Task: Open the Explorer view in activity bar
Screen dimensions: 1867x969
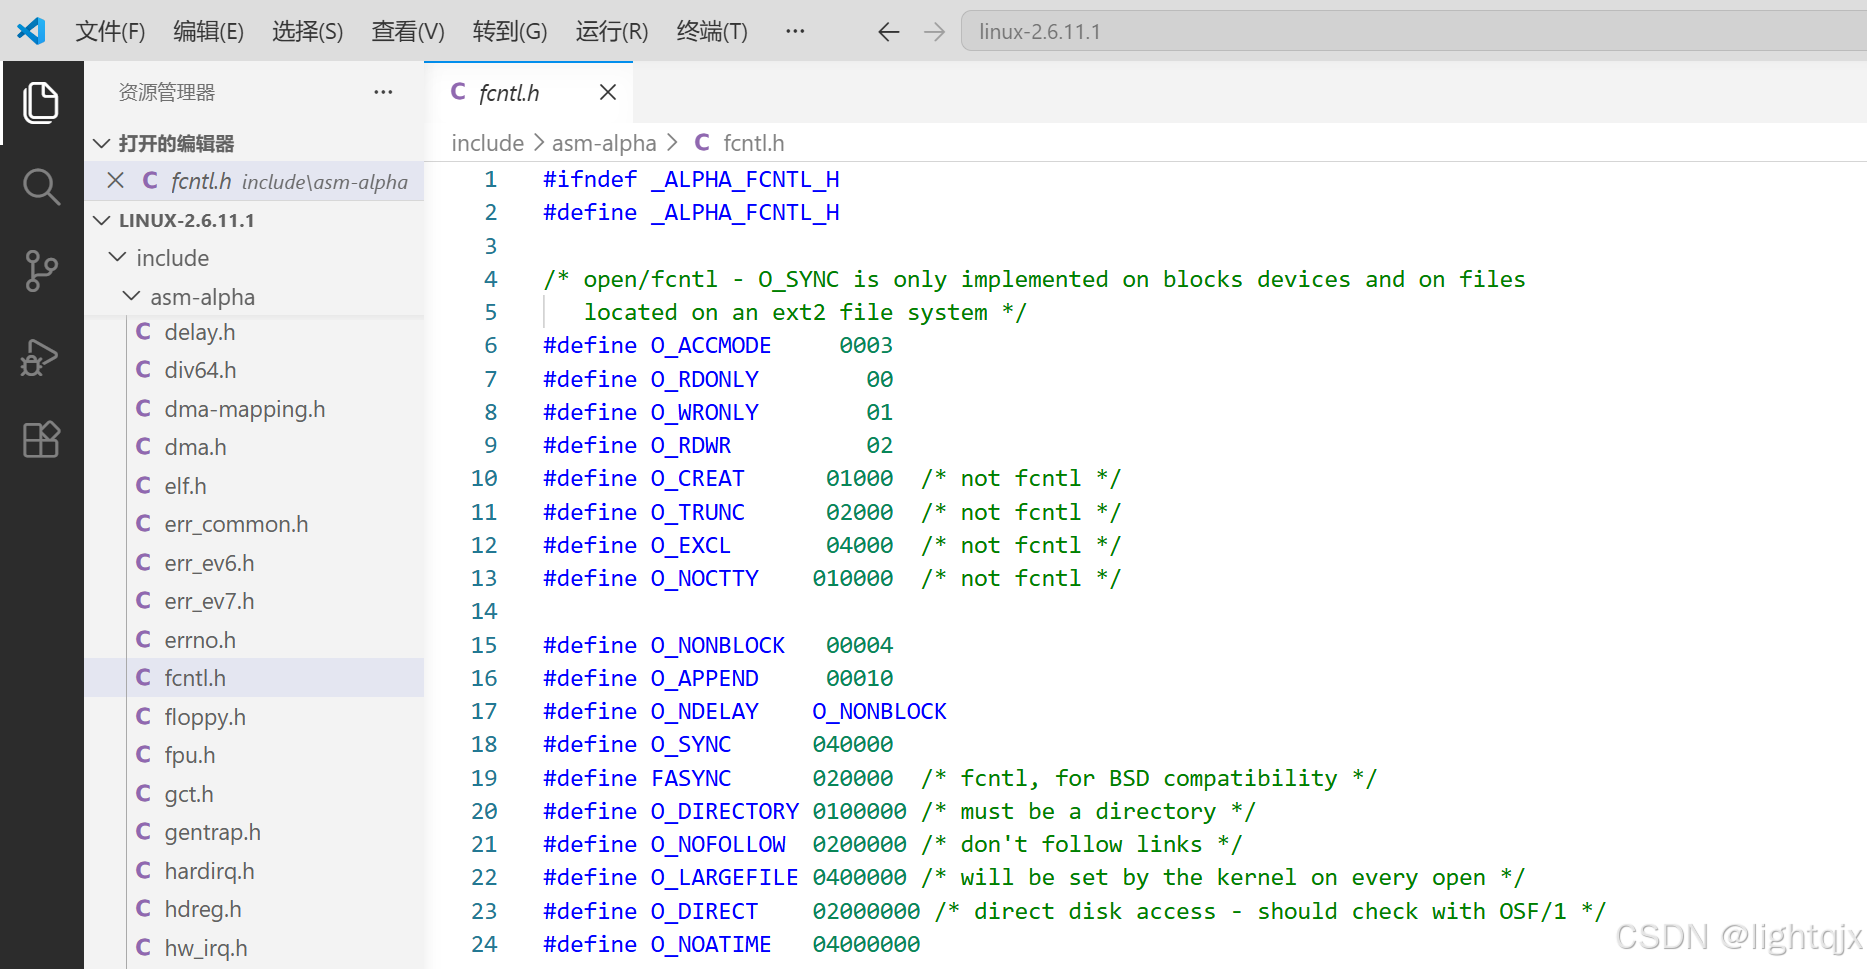Action: [41, 103]
